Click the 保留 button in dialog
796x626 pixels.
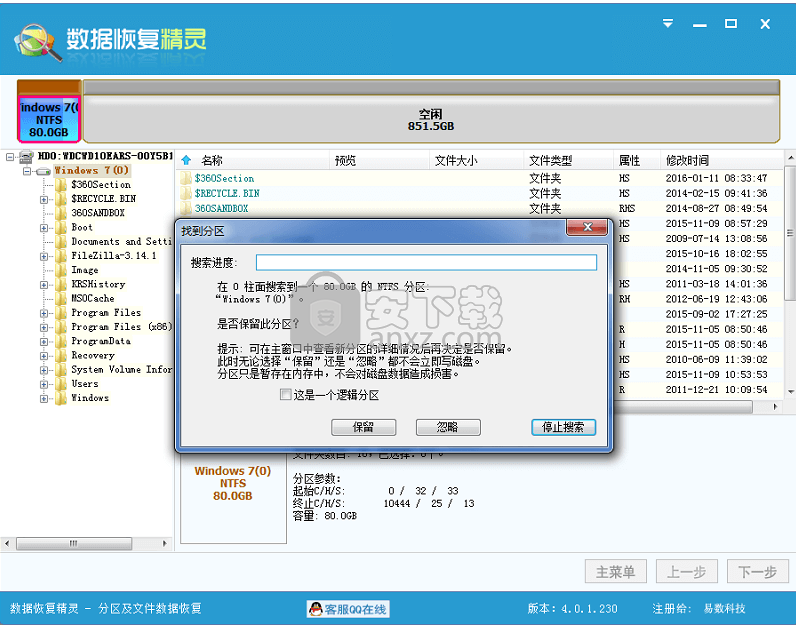[x=363, y=427]
